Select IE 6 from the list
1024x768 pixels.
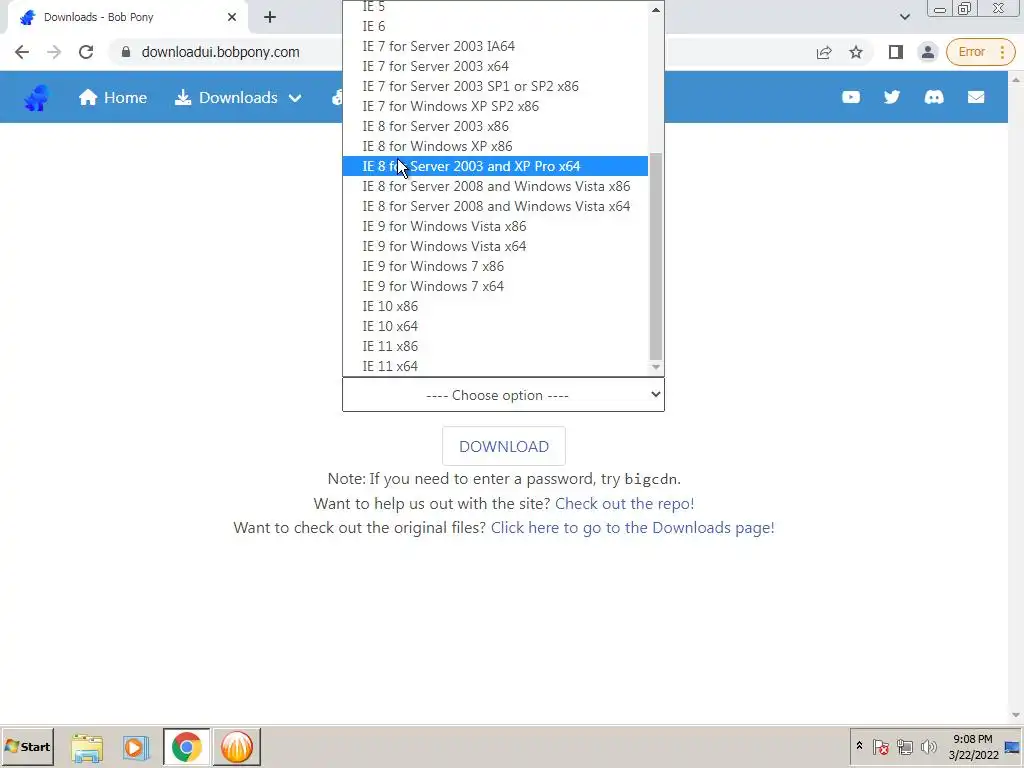click(x=495, y=26)
